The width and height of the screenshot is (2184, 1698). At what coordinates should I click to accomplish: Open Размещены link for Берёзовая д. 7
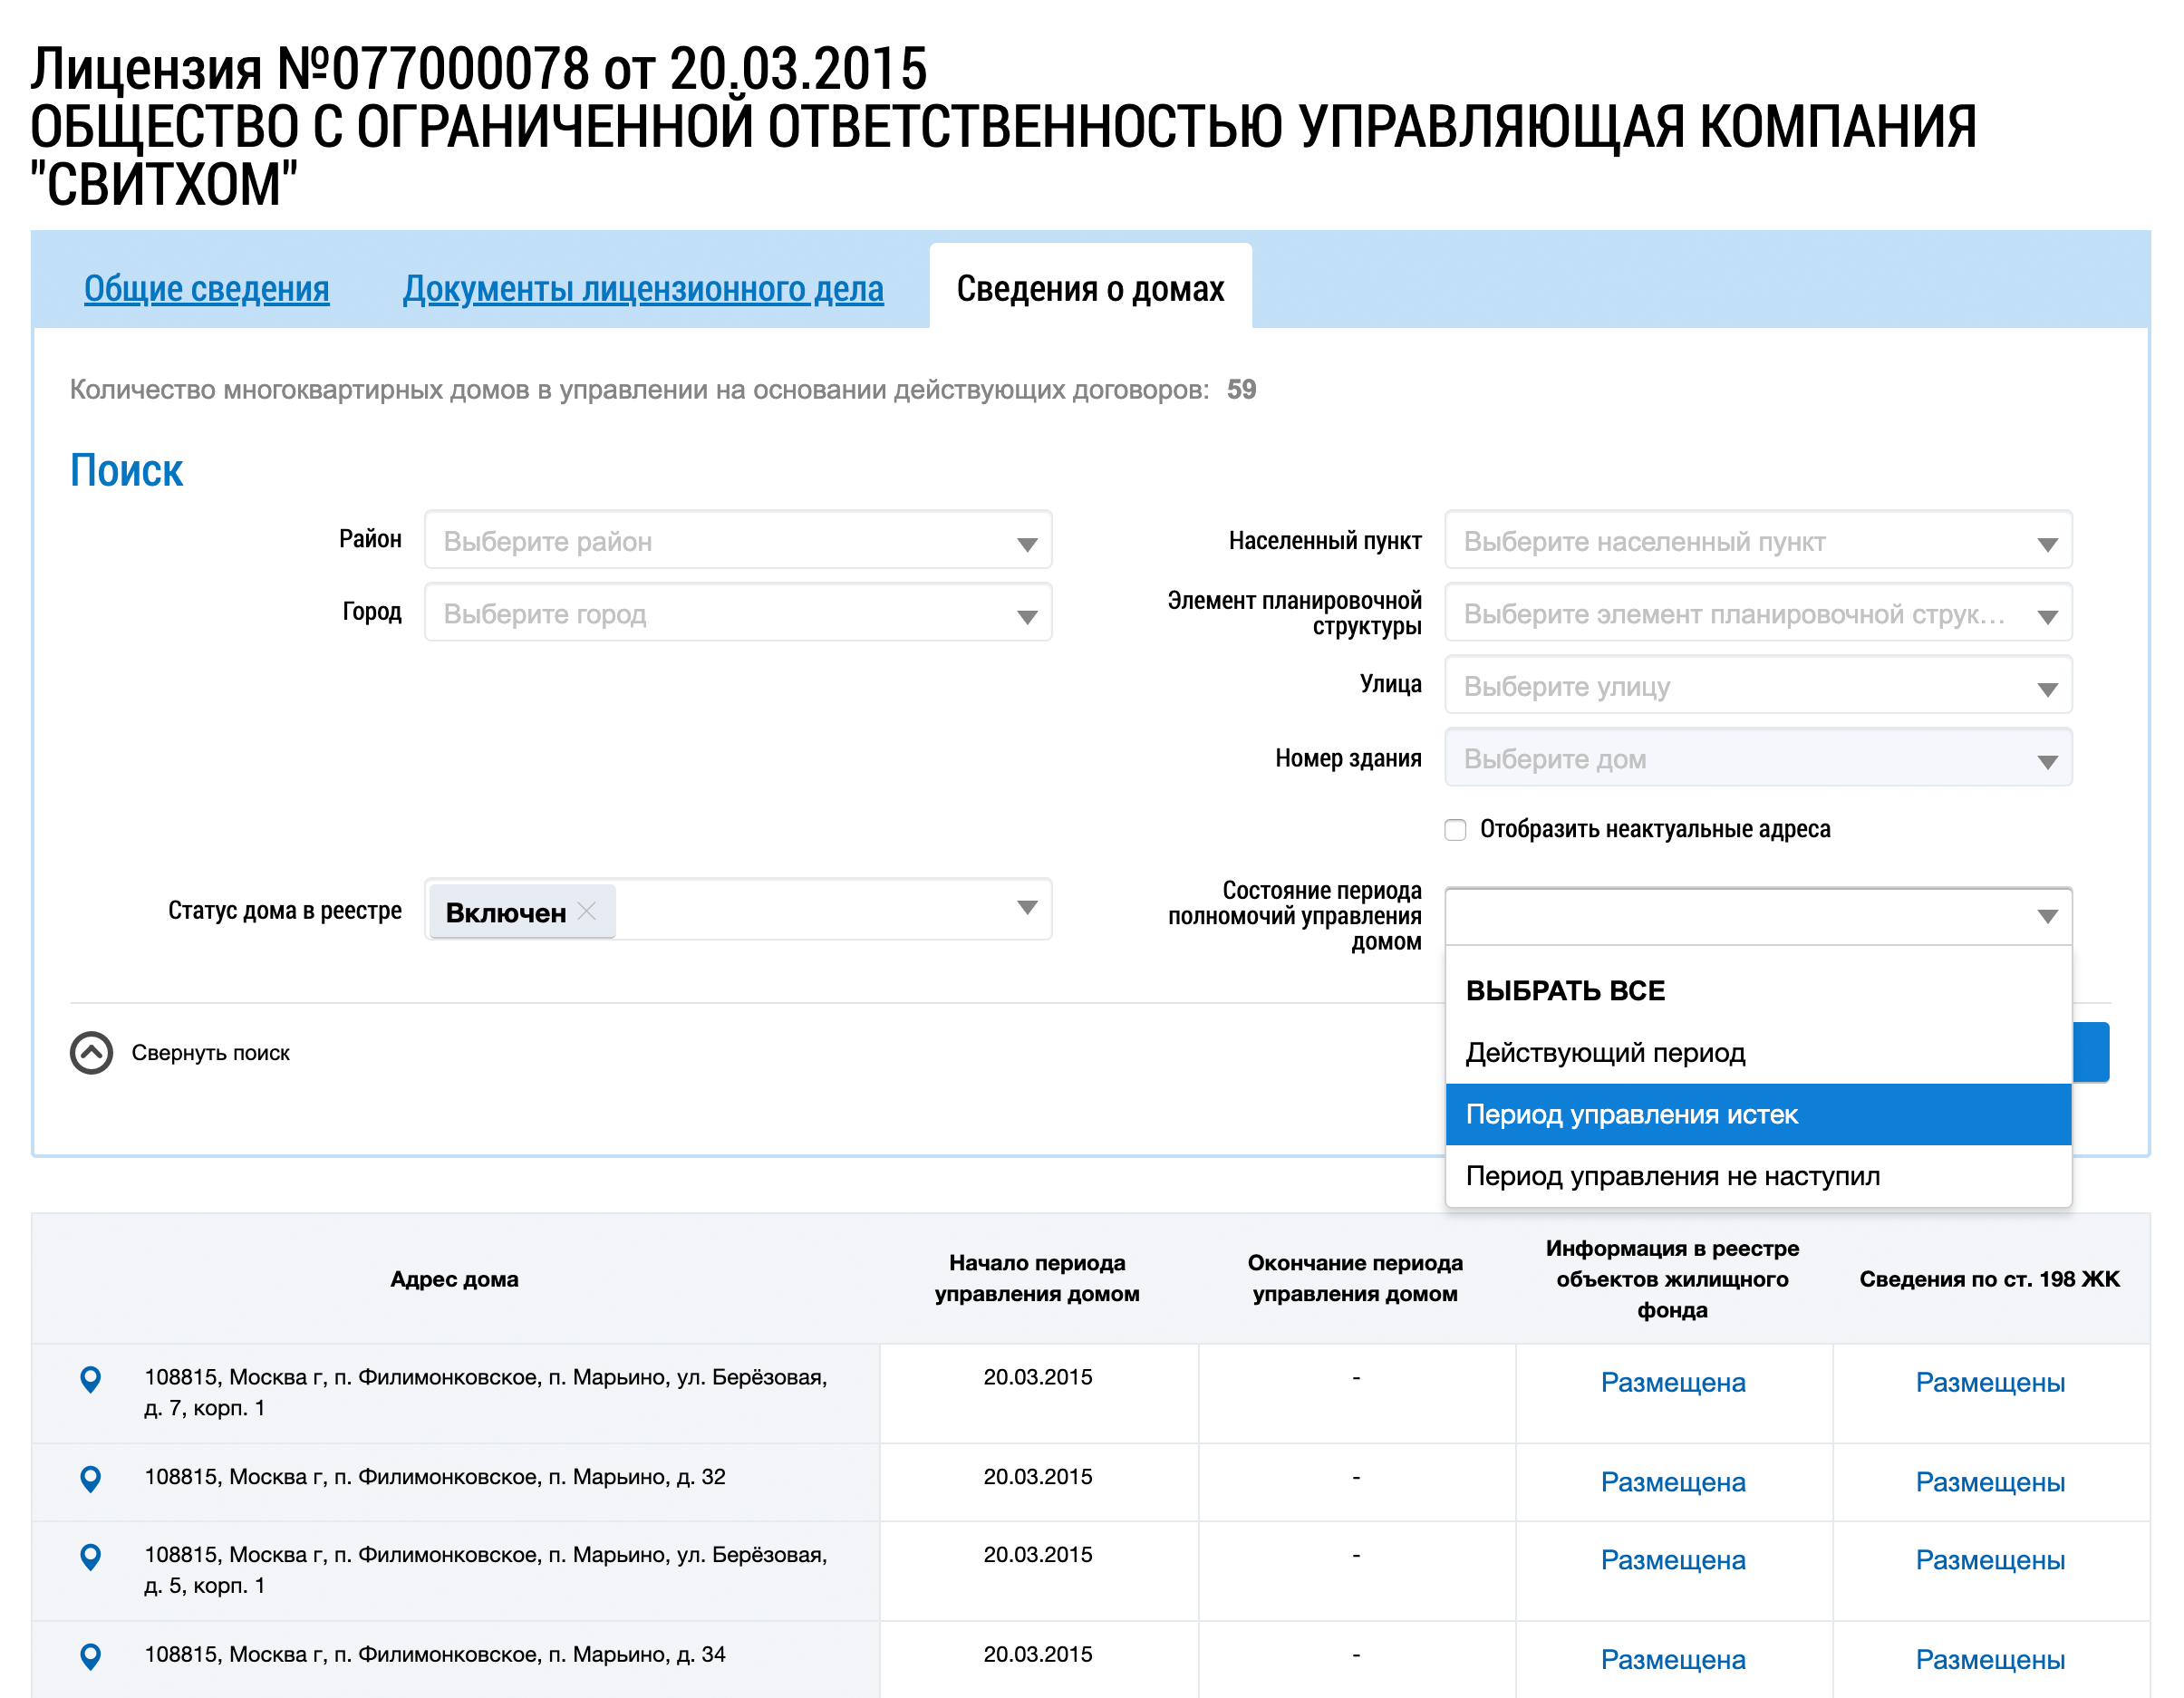click(1990, 1383)
